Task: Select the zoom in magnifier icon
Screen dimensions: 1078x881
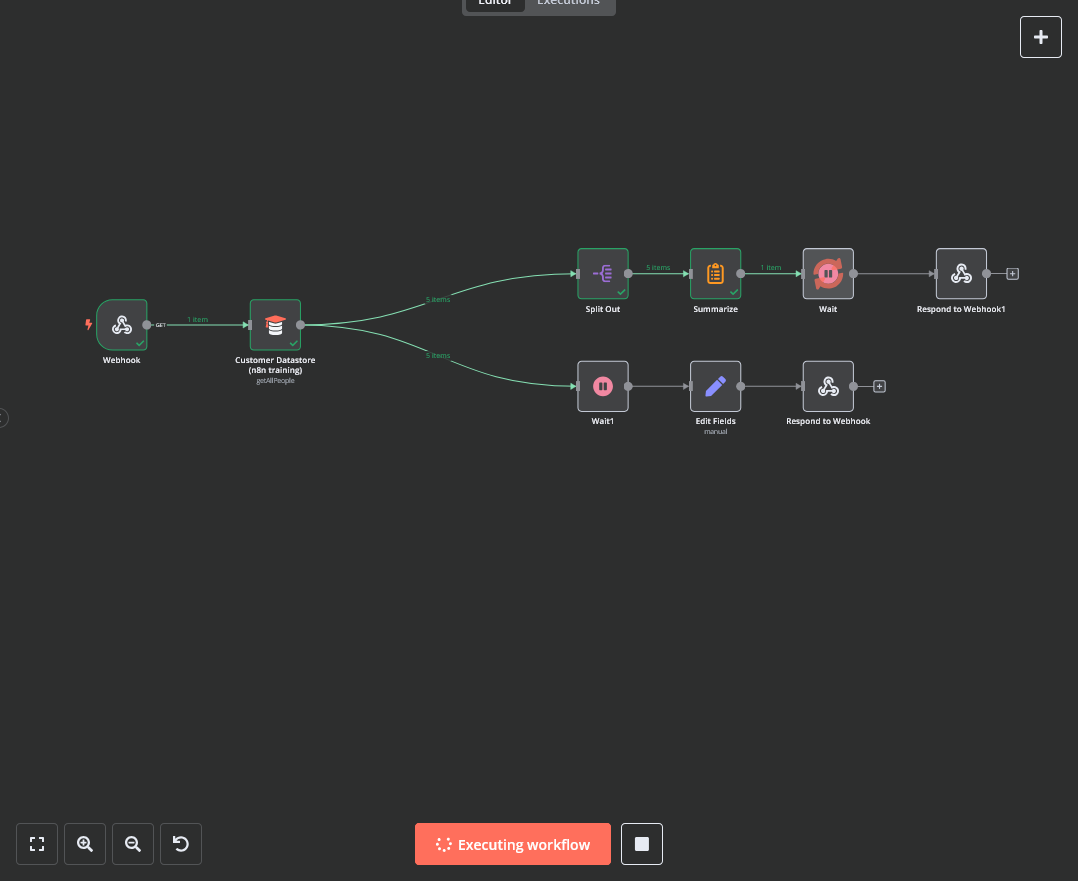Action: point(85,843)
